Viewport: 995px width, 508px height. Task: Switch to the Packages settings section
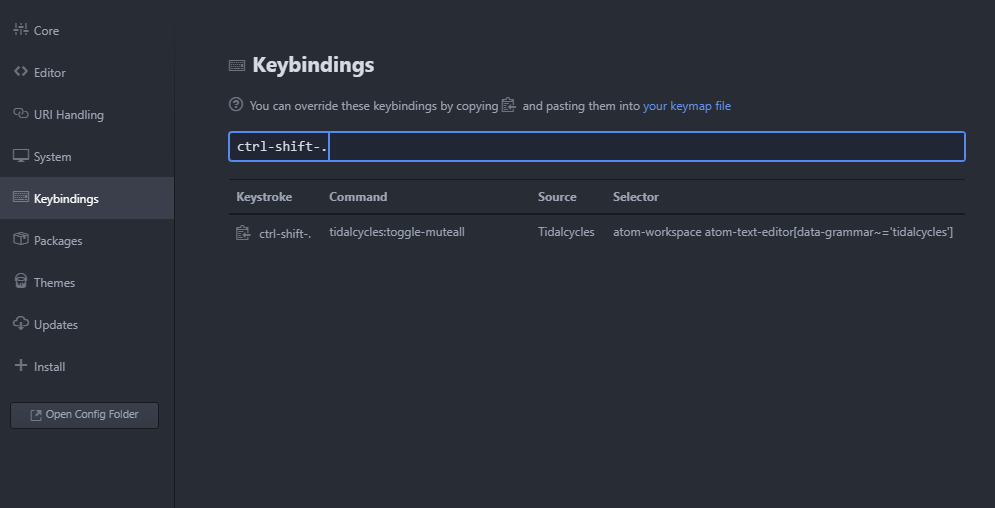pyautogui.click(x=58, y=241)
